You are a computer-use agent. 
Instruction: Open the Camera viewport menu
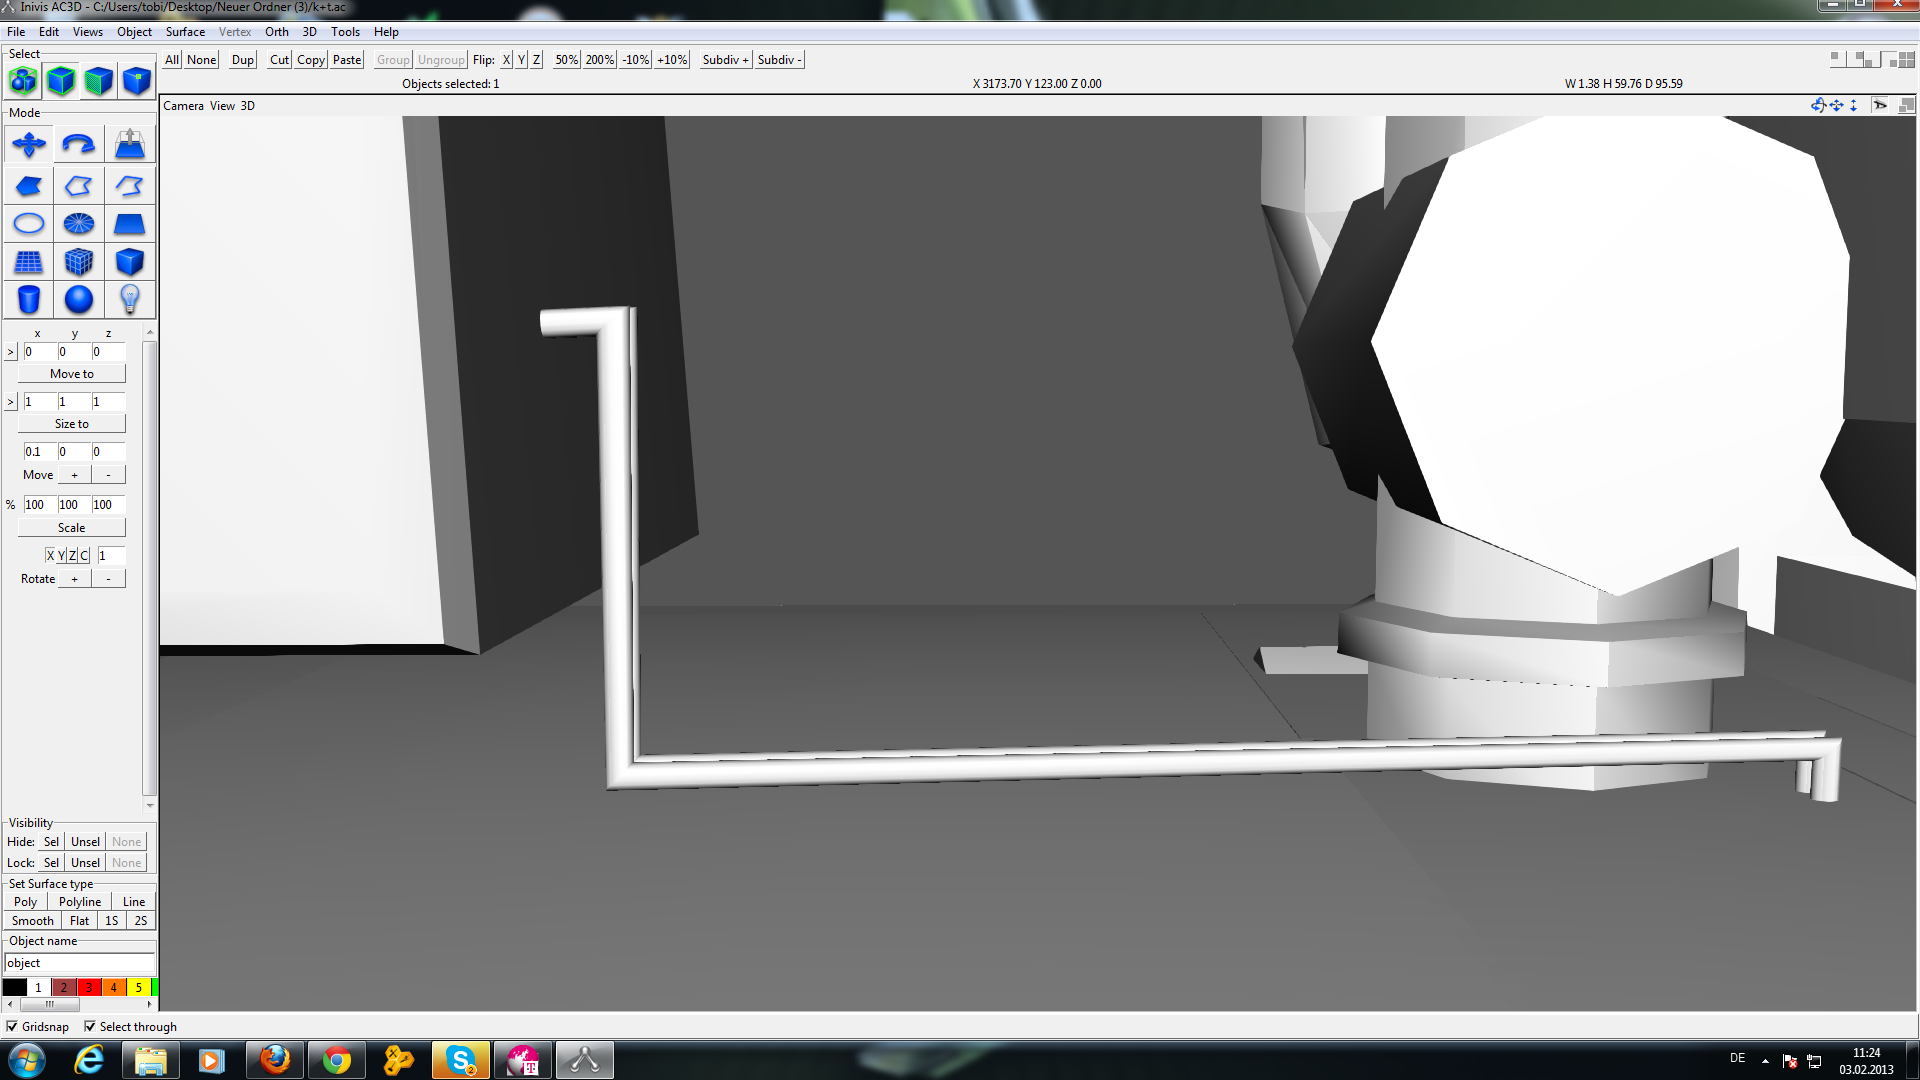[x=183, y=106]
